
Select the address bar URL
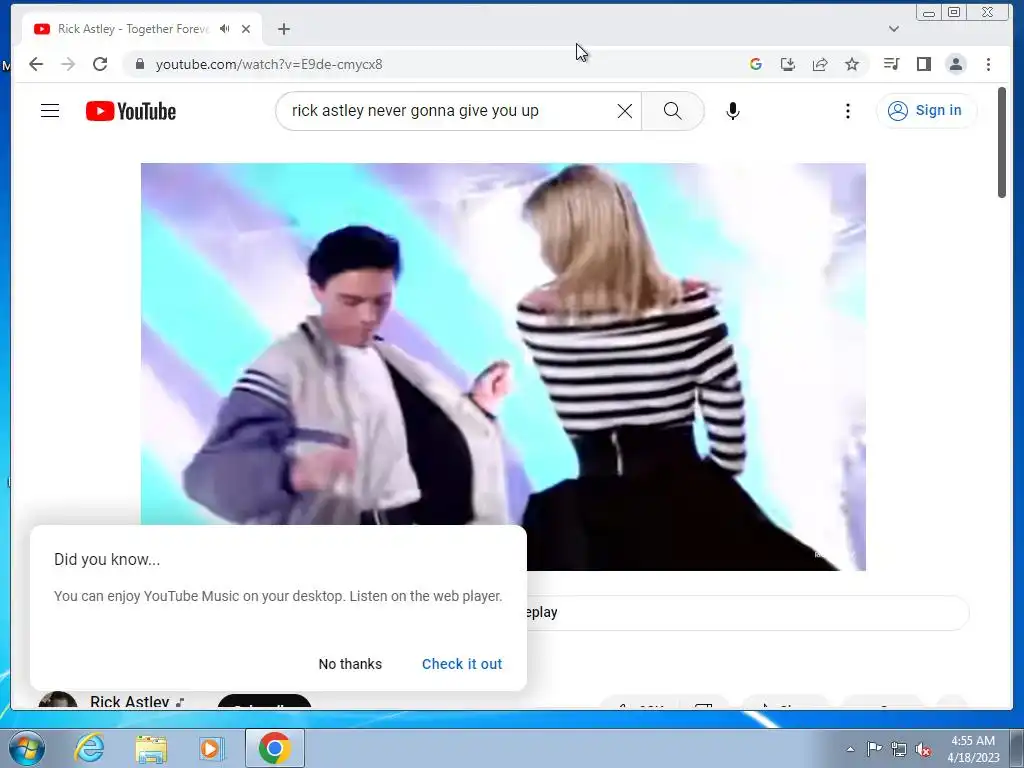[269, 64]
